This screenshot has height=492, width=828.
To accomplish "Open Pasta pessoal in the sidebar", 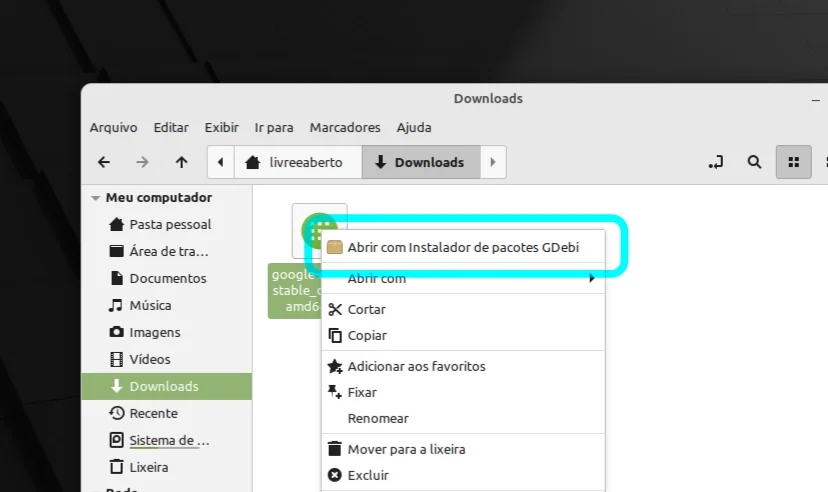I will pyautogui.click(x=166, y=224).
